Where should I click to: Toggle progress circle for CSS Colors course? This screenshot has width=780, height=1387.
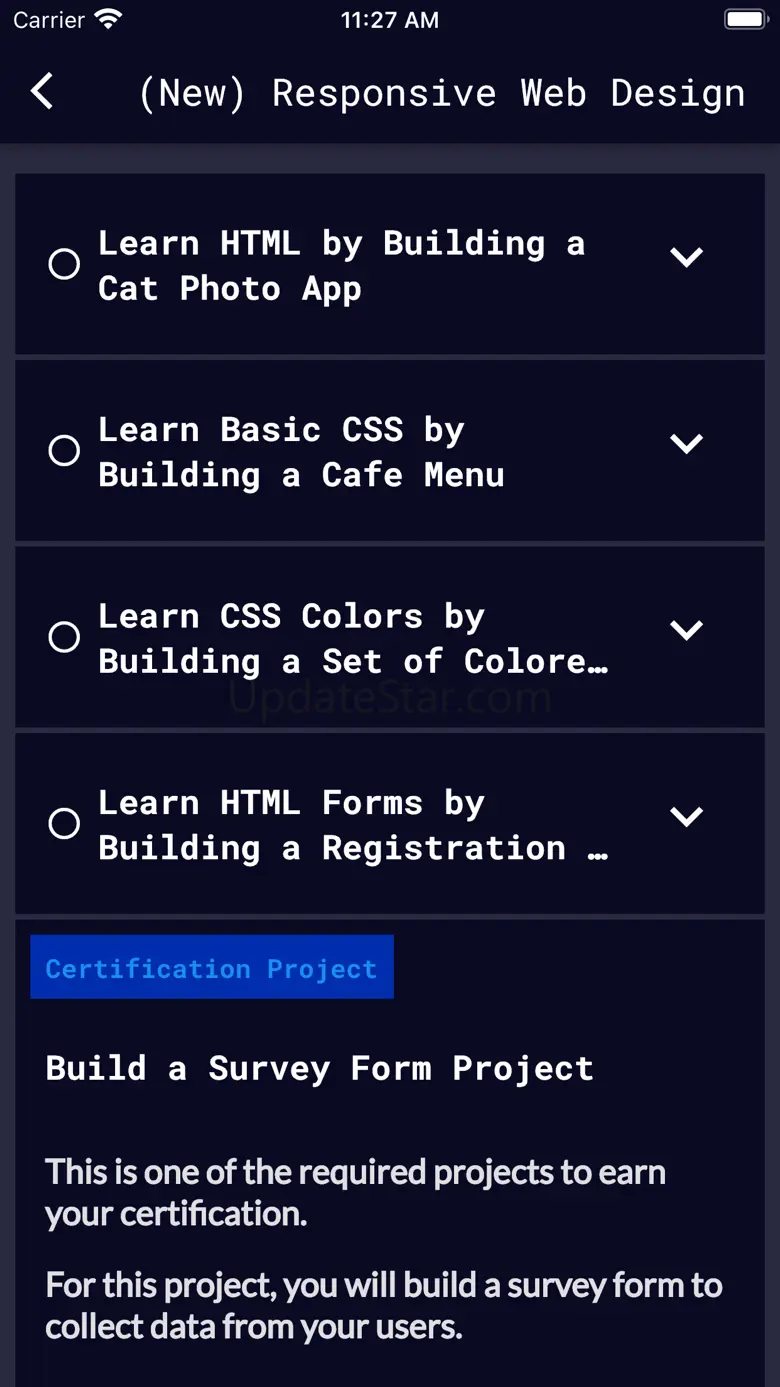click(x=64, y=637)
